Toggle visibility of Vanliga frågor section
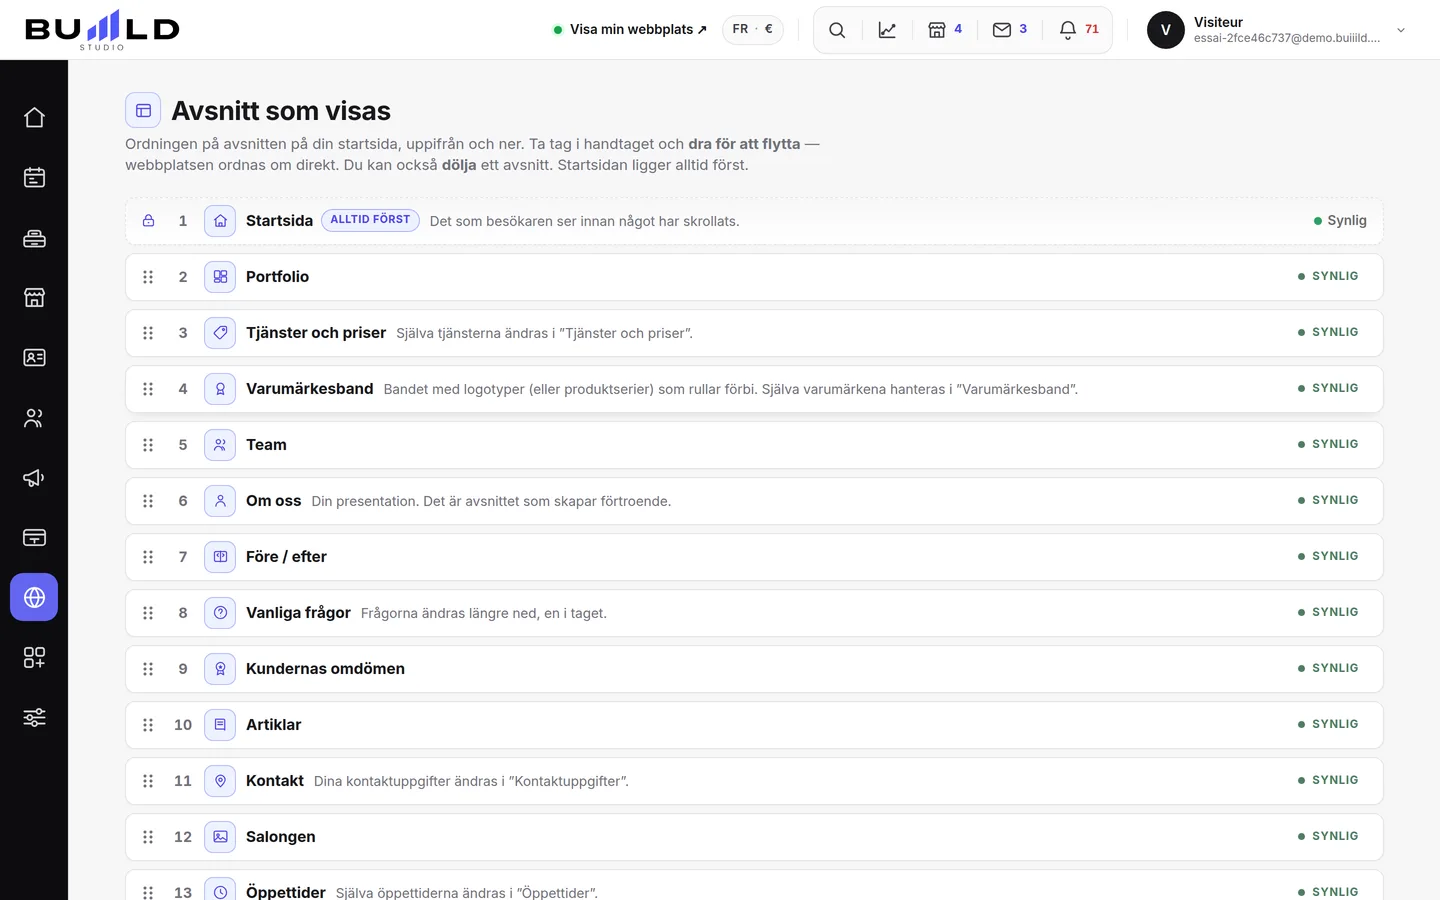This screenshot has height=900, width=1440. (x=1328, y=612)
